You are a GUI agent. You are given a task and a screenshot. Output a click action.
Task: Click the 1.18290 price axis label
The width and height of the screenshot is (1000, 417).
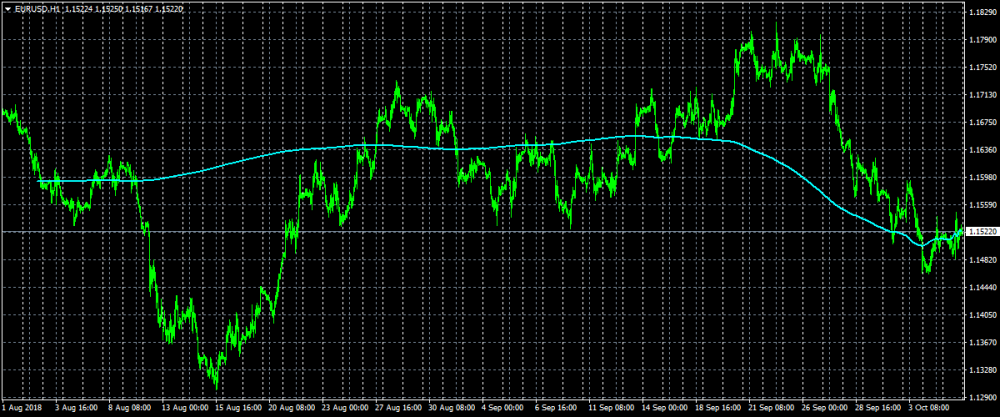(x=982, y=12)
